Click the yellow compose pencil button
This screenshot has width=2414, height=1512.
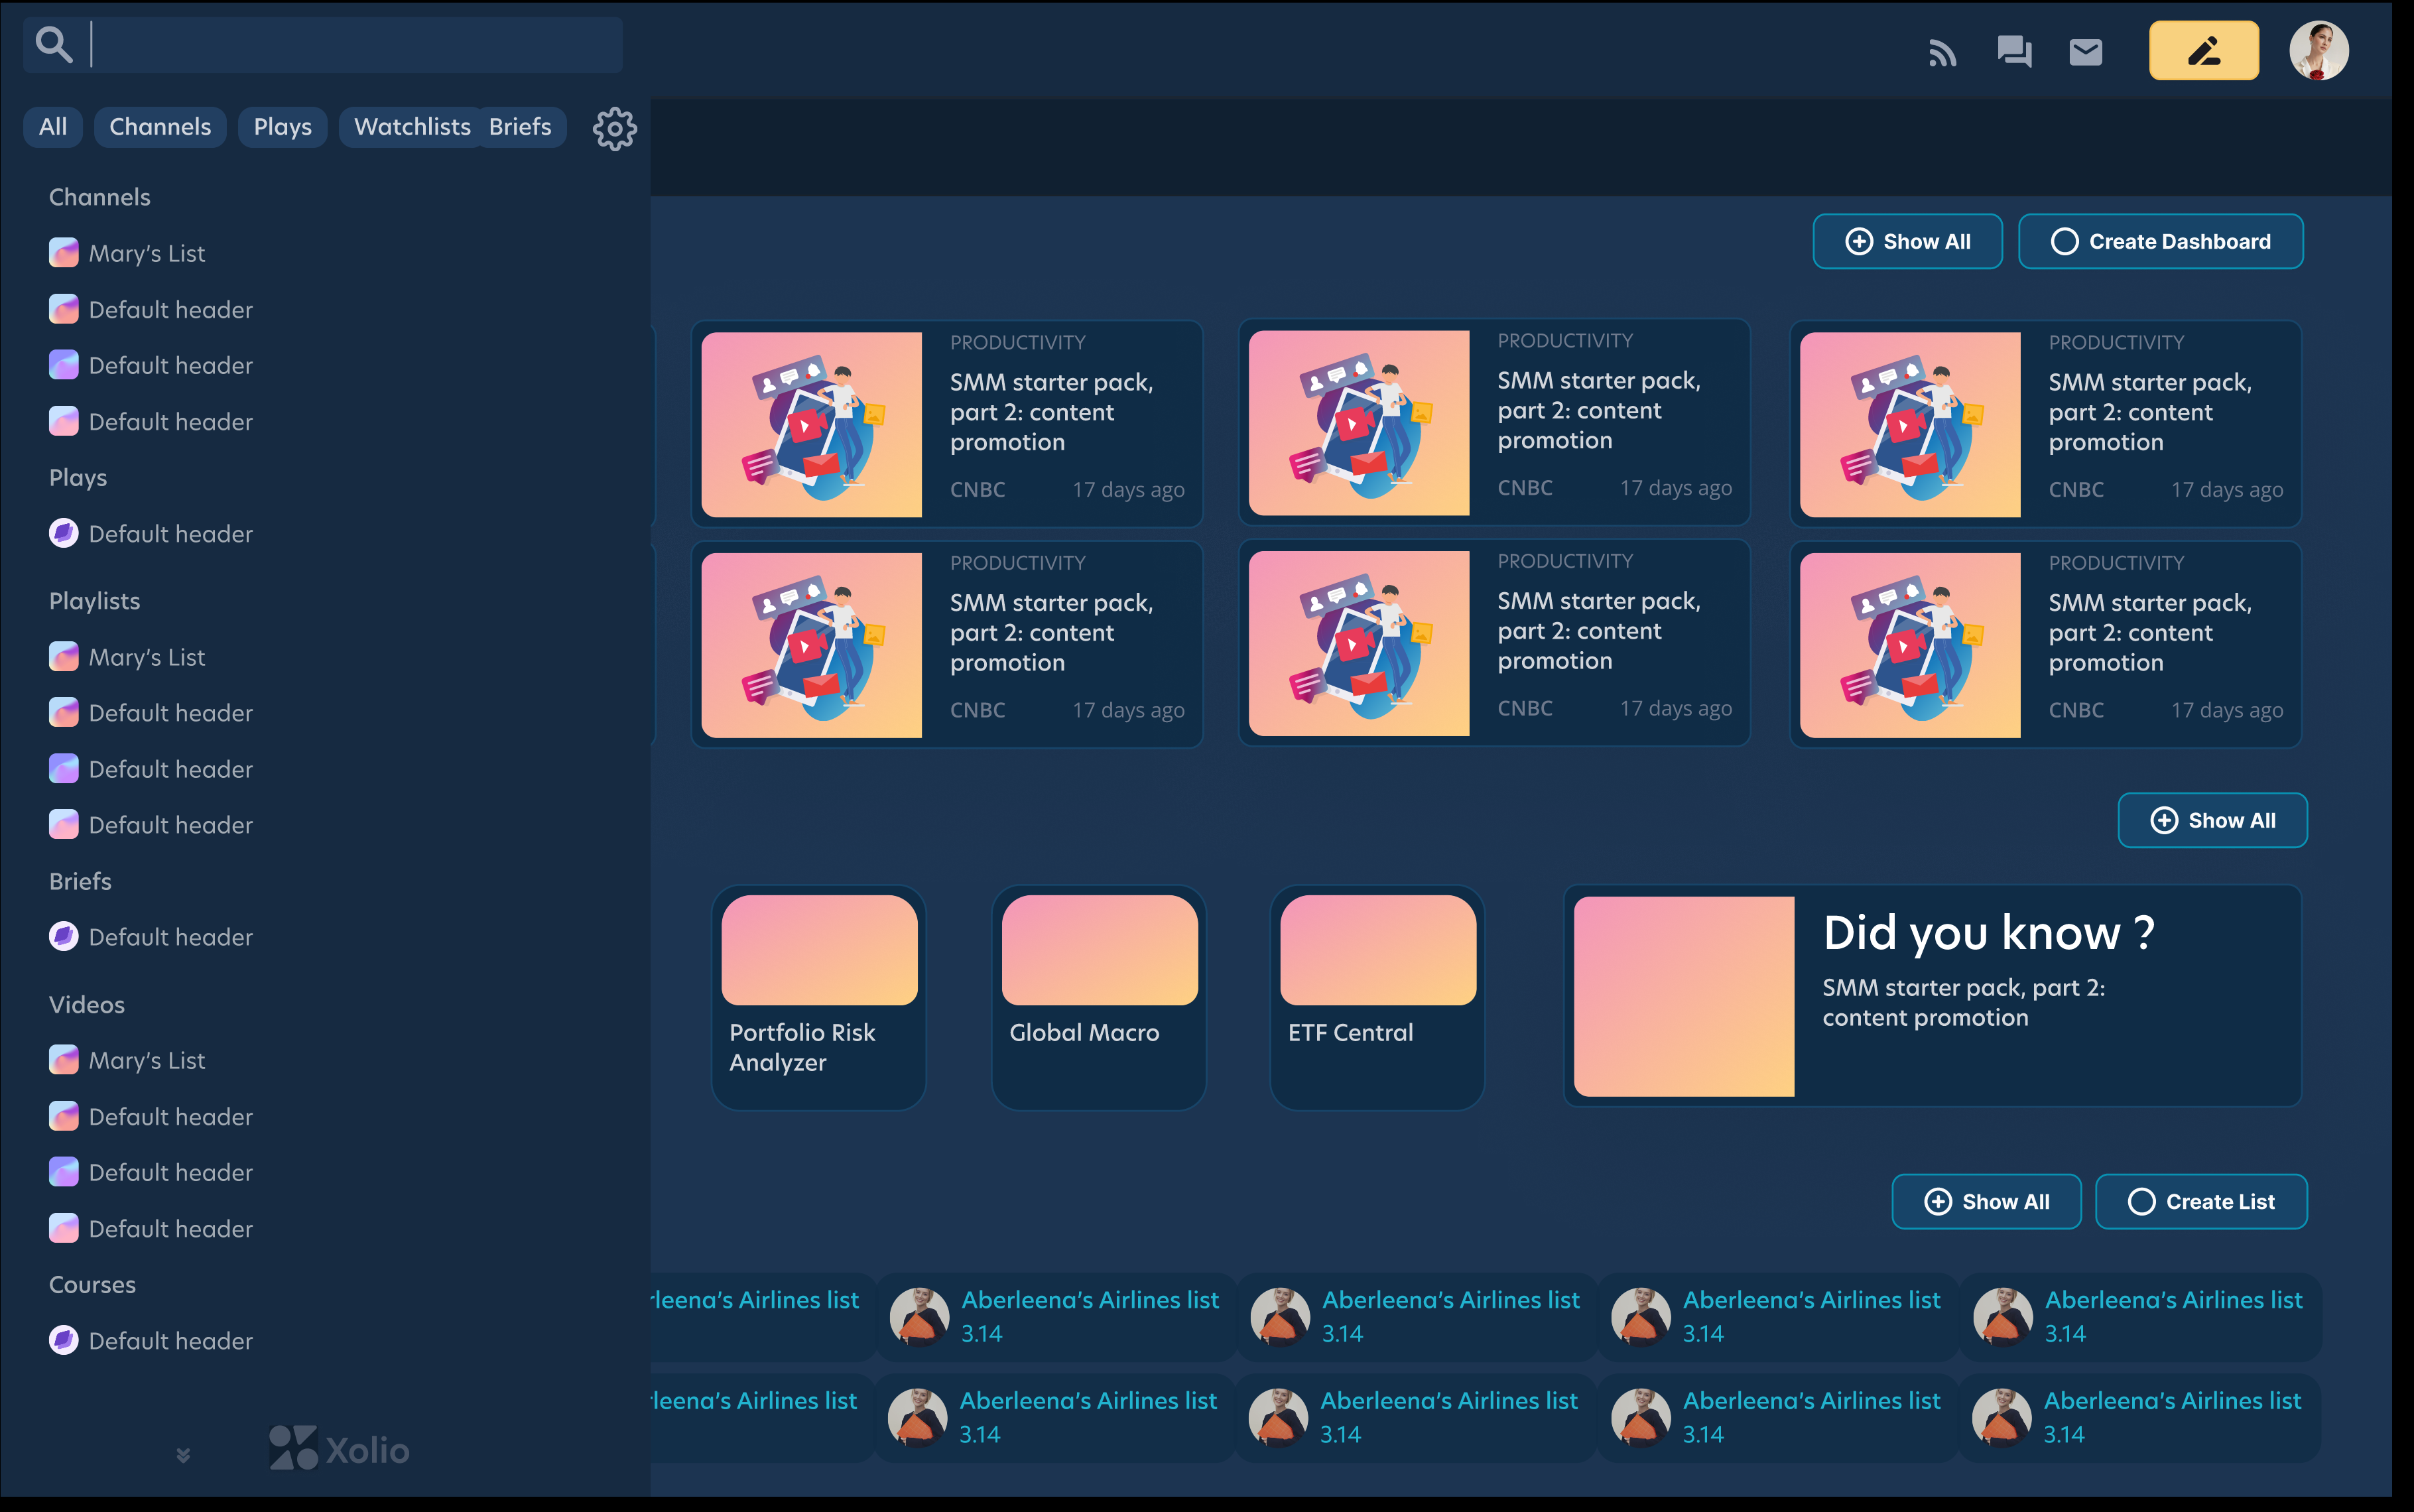point(2203,51)
